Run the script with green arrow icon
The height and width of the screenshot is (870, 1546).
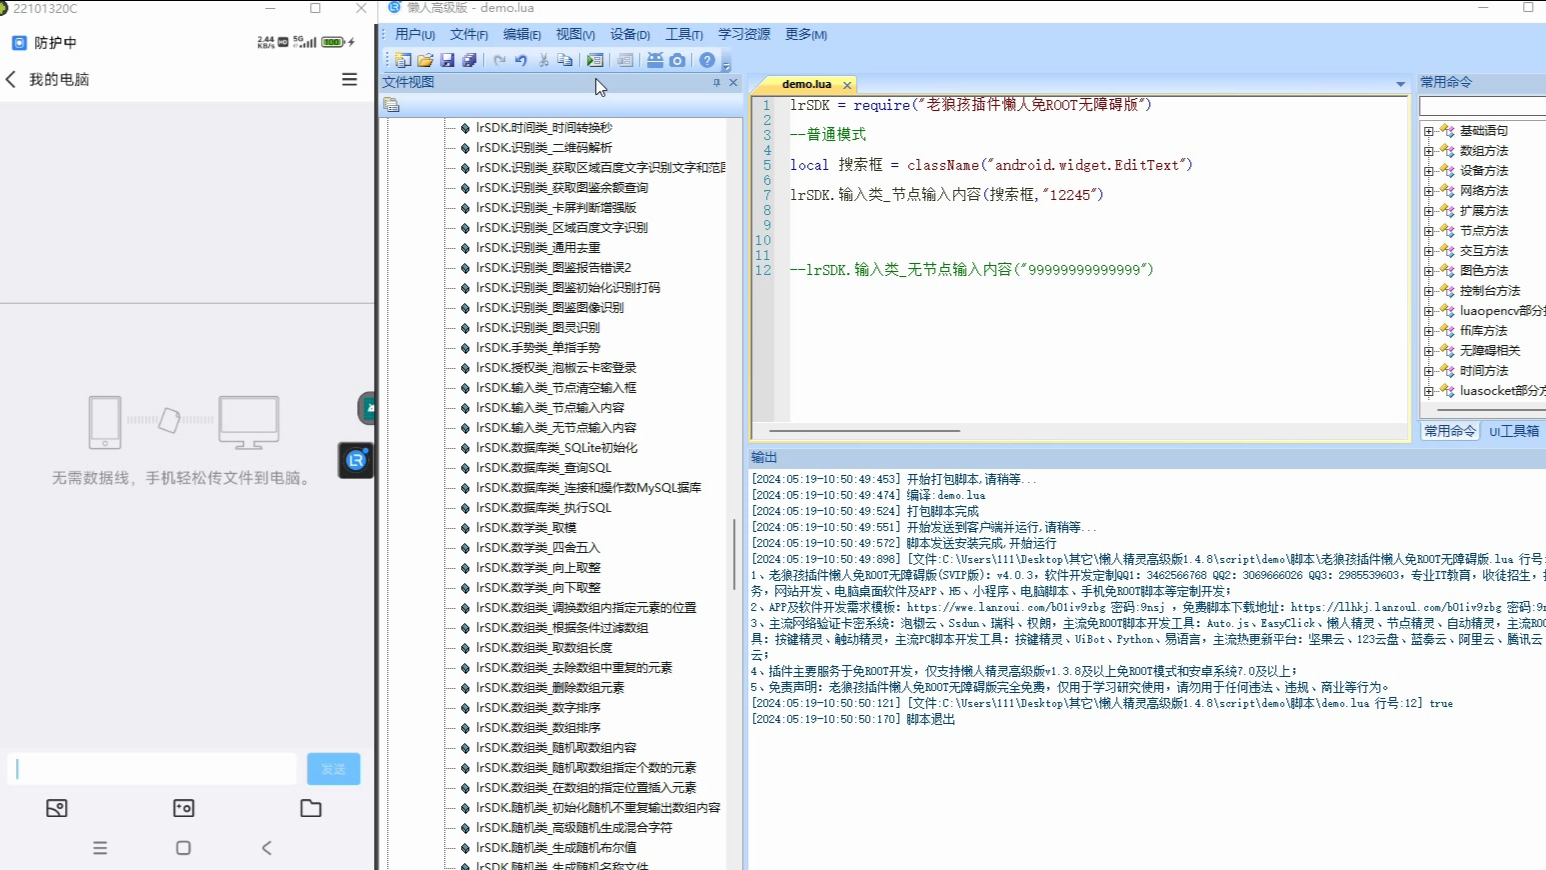[x=595, y=60]
